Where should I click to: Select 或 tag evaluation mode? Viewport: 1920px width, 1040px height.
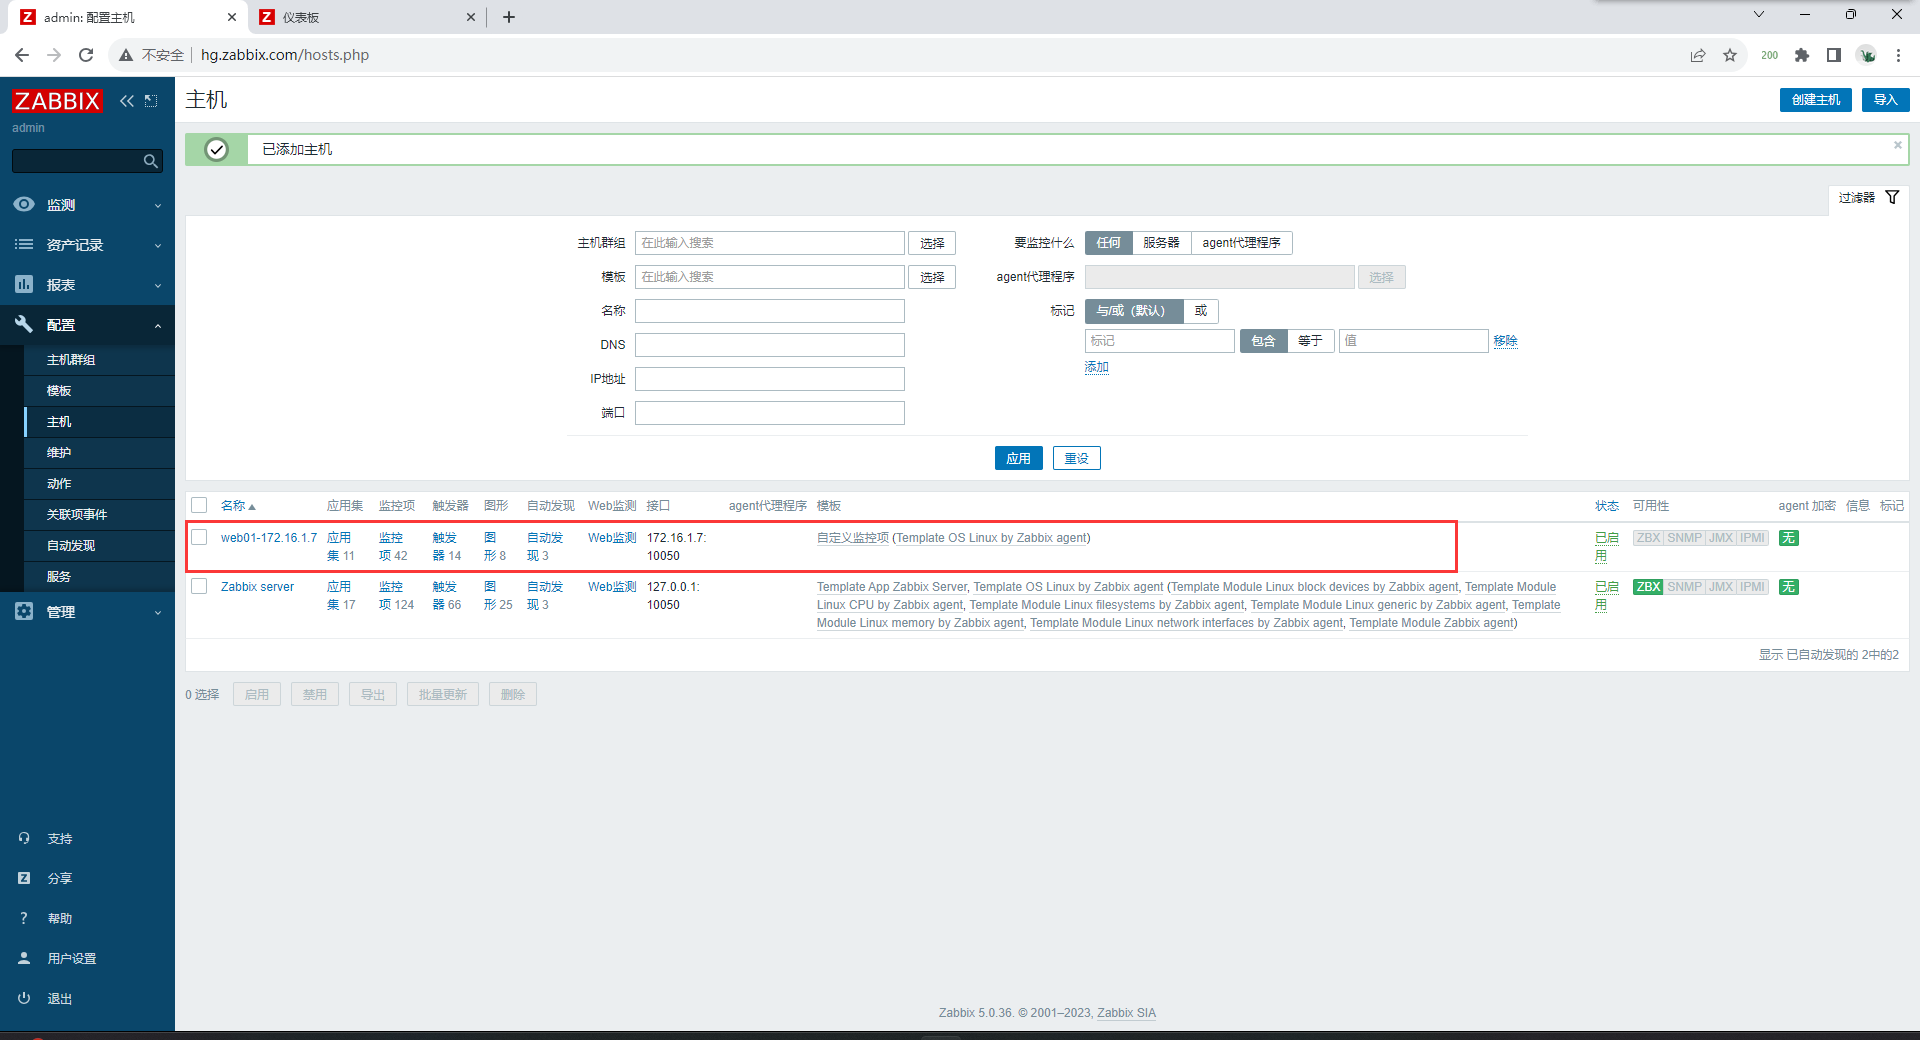coord(1201,311)
